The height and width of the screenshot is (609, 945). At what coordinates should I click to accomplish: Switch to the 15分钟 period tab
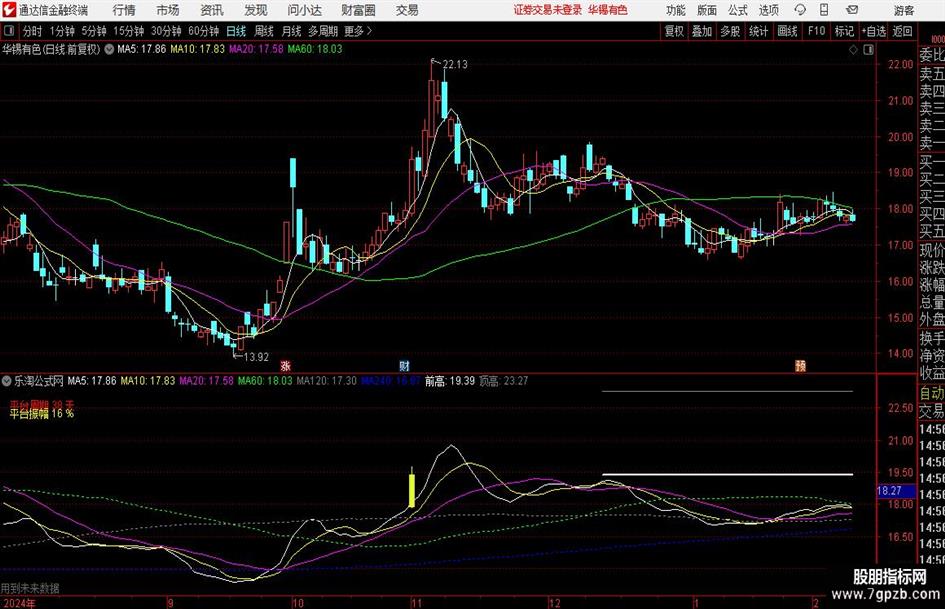coord(128,31)
